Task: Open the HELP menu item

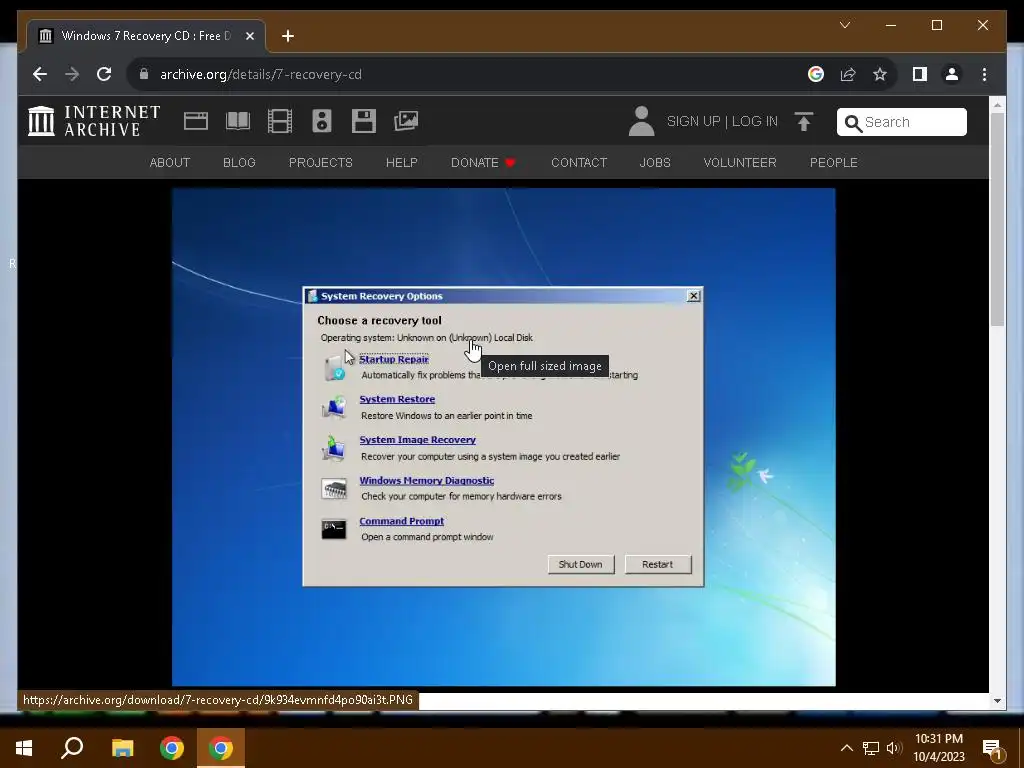Action: coord(402,163)
